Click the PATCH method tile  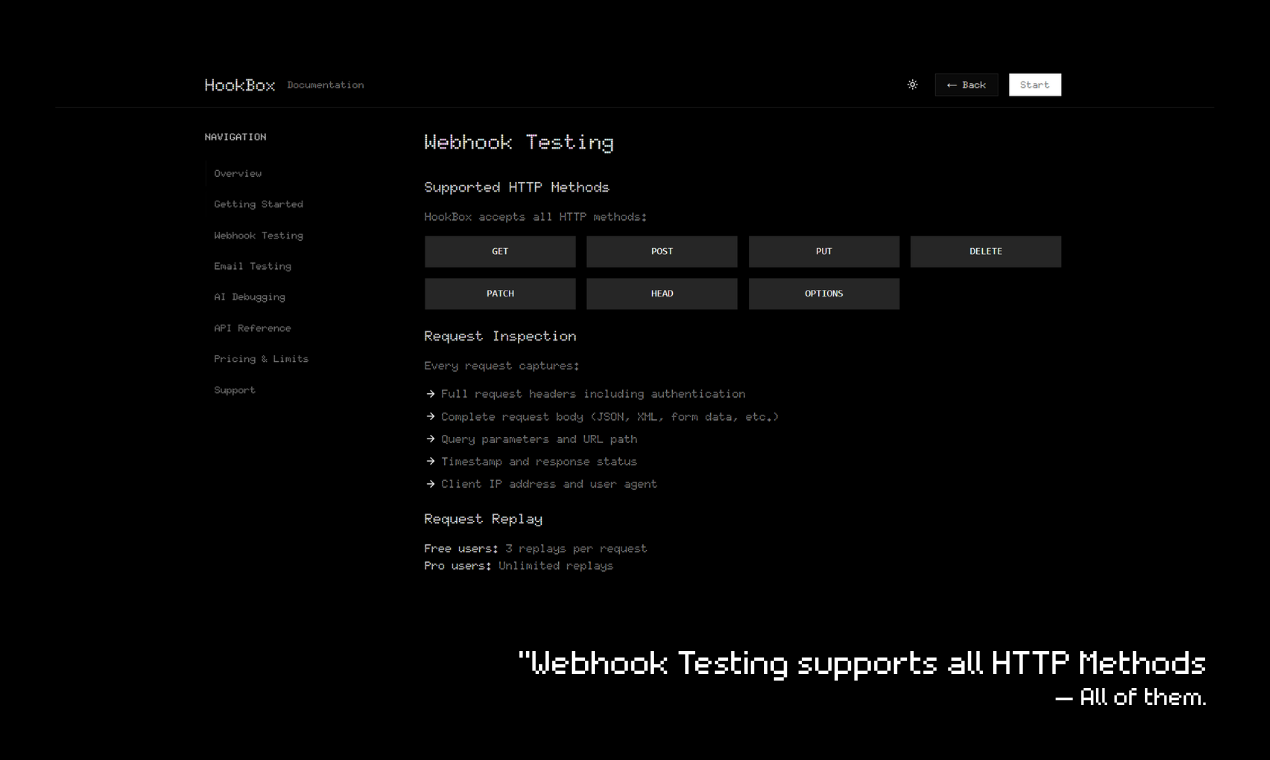pos(500,294)
